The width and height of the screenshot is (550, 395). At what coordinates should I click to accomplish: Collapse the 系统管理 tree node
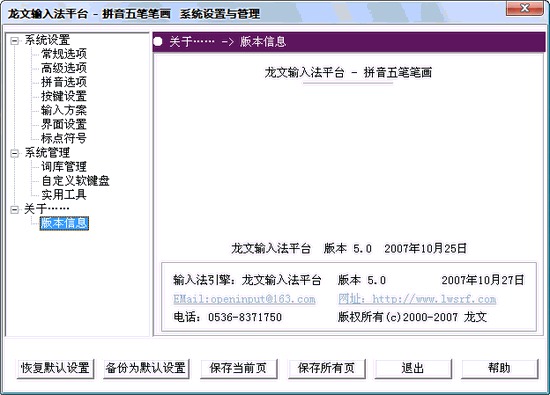click(14, 153)
